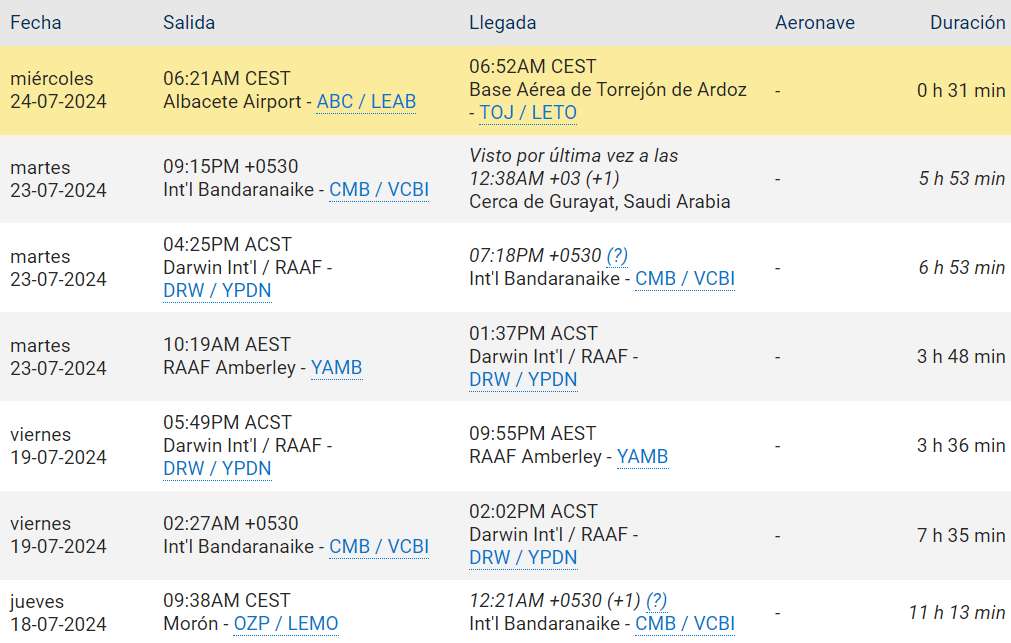The width and height of the screenshot is (1011, 643).
Task: Click the Fecha column header
Action: click(36, 23)
